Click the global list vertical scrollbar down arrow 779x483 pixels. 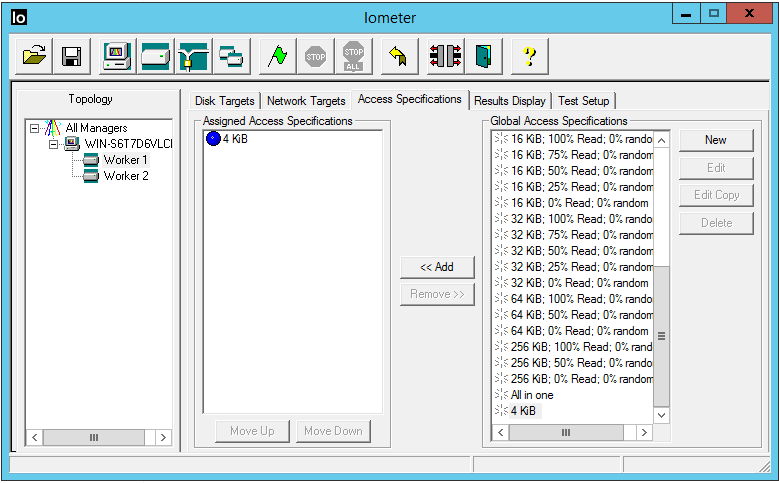coord(661,415)
